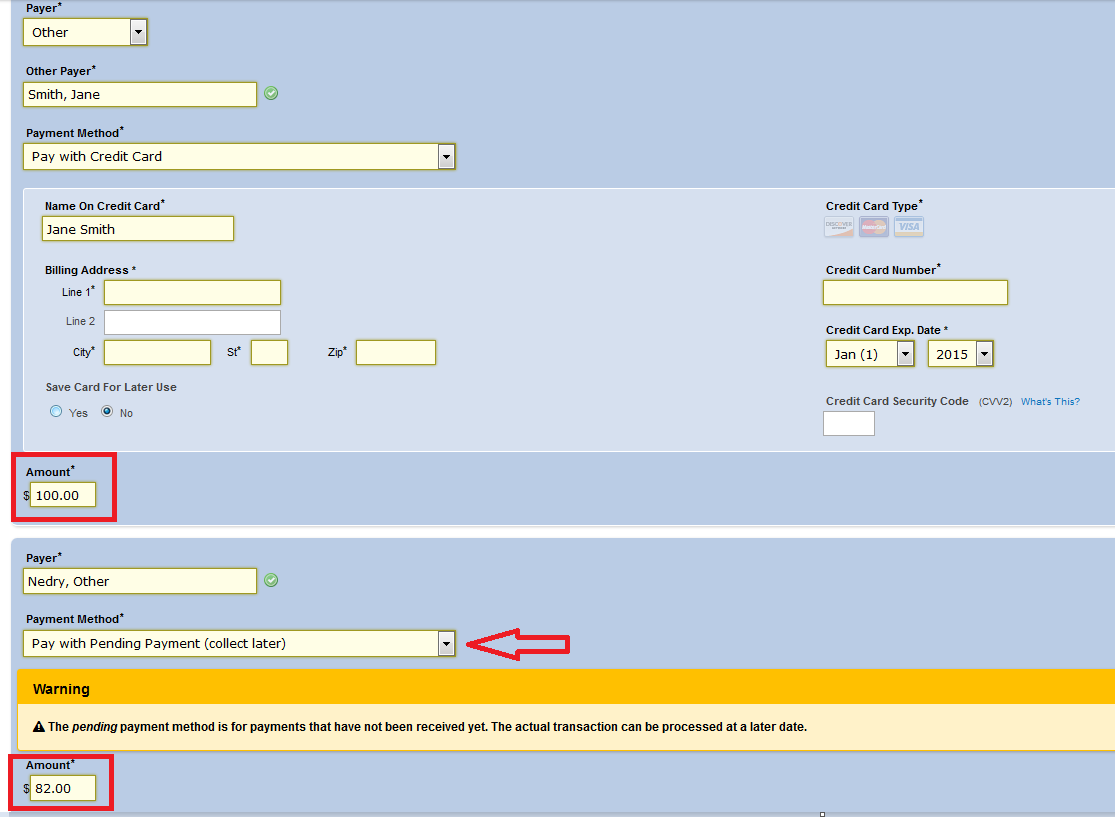Expand the Pay with Credit Card dropdown

(x=446, y=156)
